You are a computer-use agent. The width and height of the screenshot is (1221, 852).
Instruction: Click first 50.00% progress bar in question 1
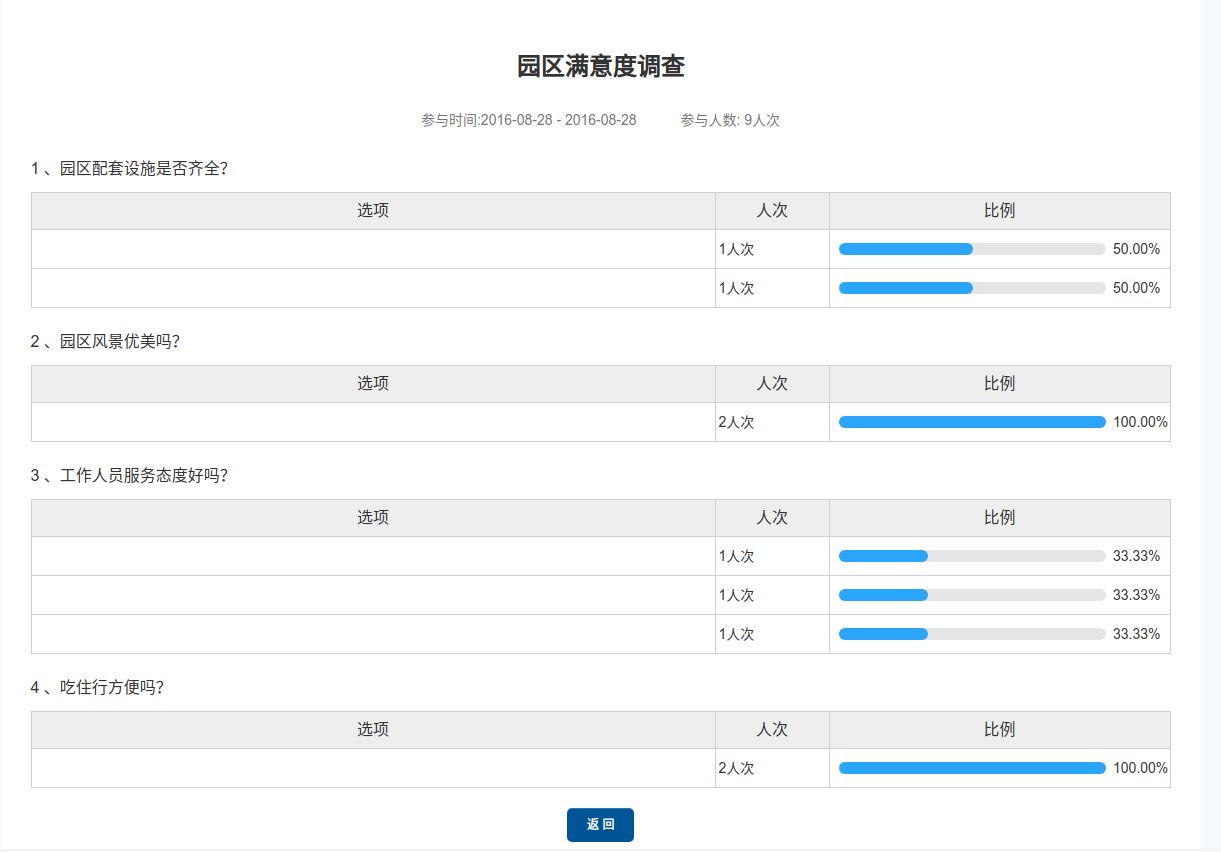(972, 249)
